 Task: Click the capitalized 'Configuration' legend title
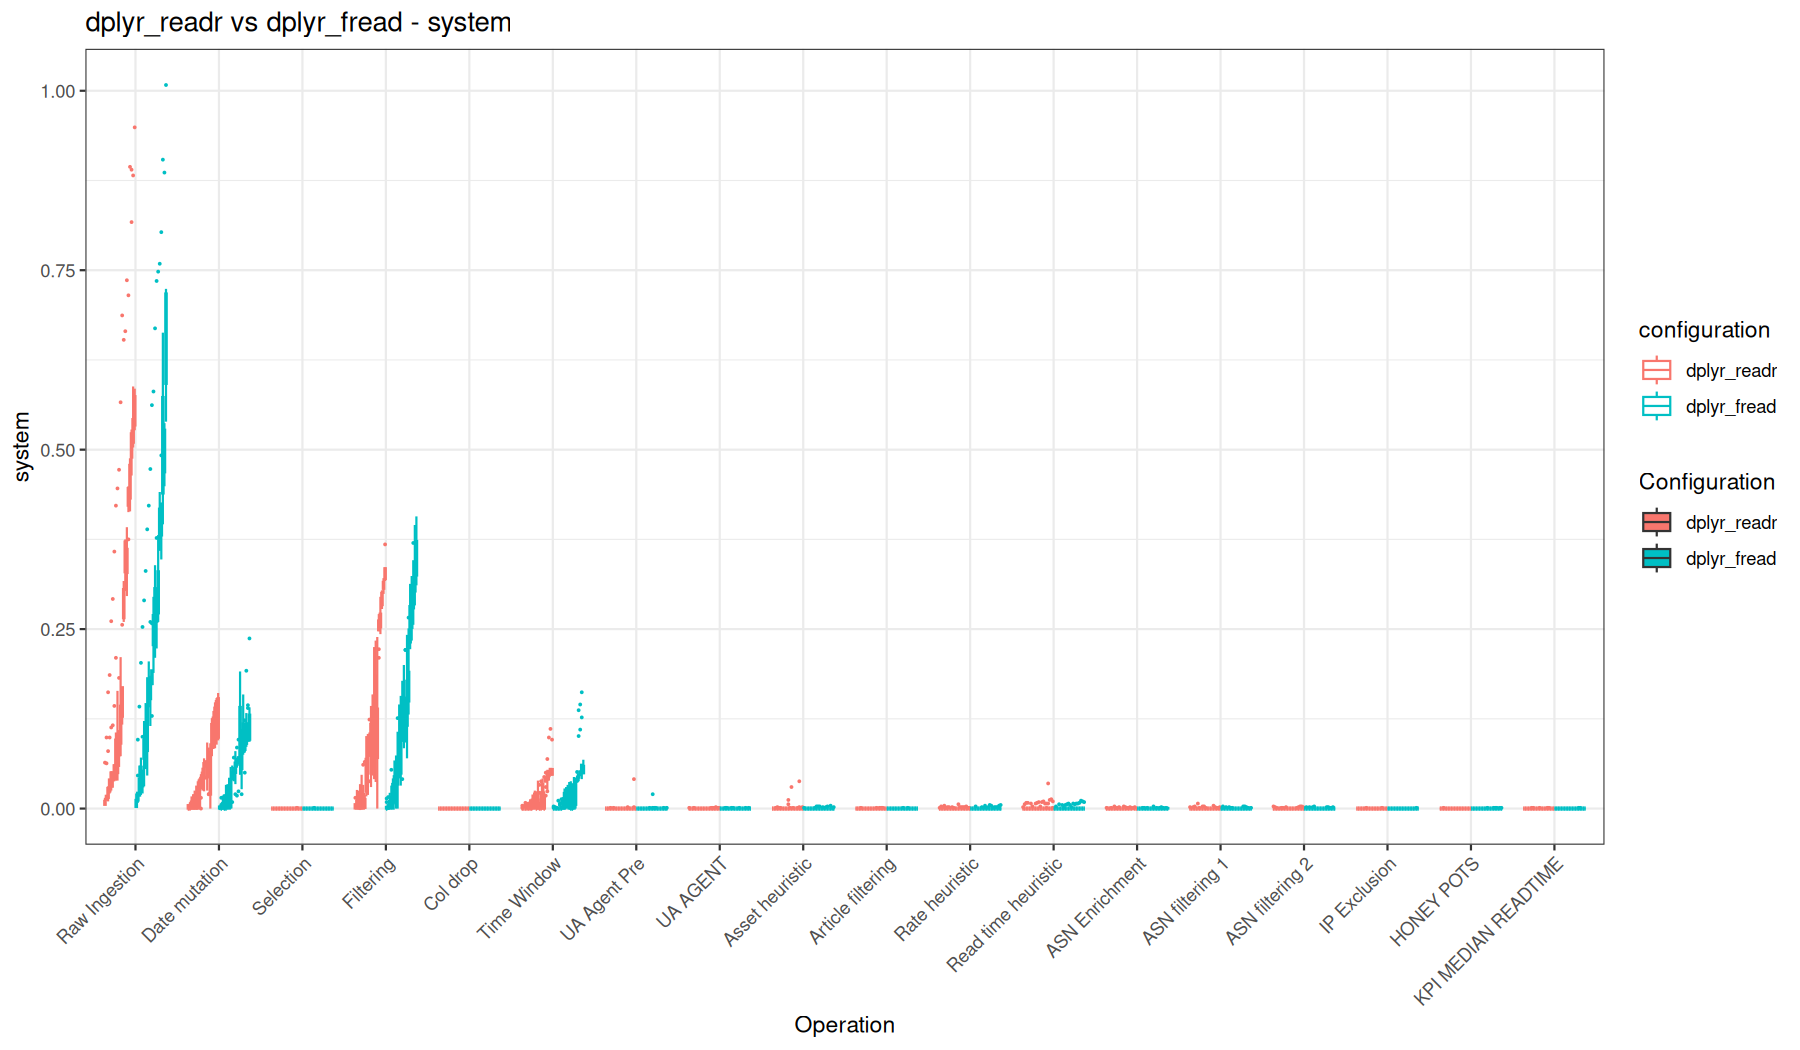coord(1707,482)
